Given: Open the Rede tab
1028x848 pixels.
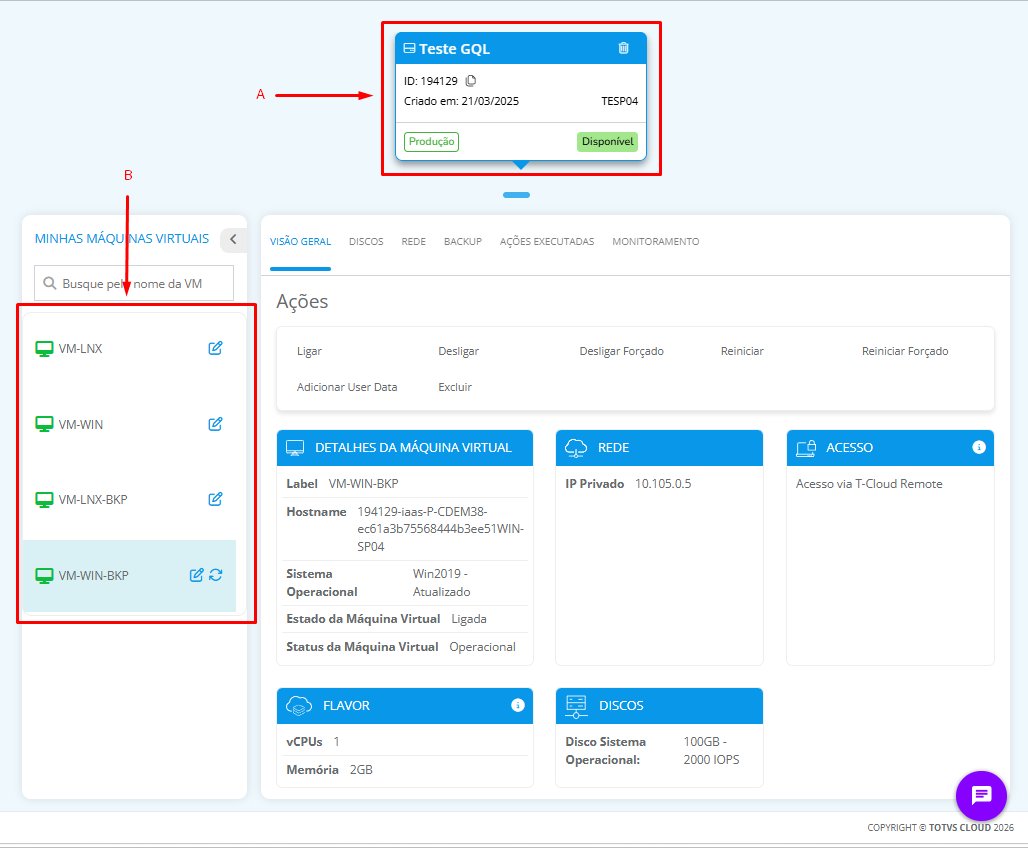Looking at the screenshot, I should coord(414,241).
